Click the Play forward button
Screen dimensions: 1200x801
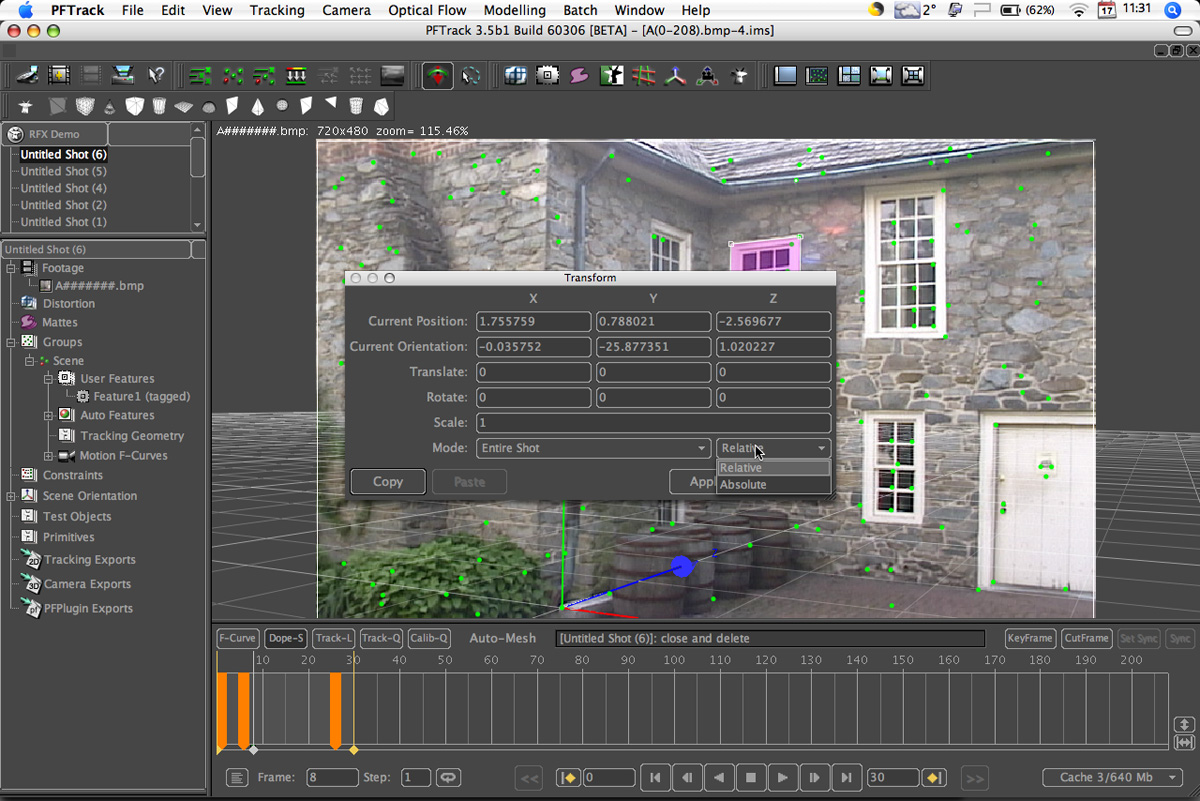pyautogui.click(x=783, y=777)
